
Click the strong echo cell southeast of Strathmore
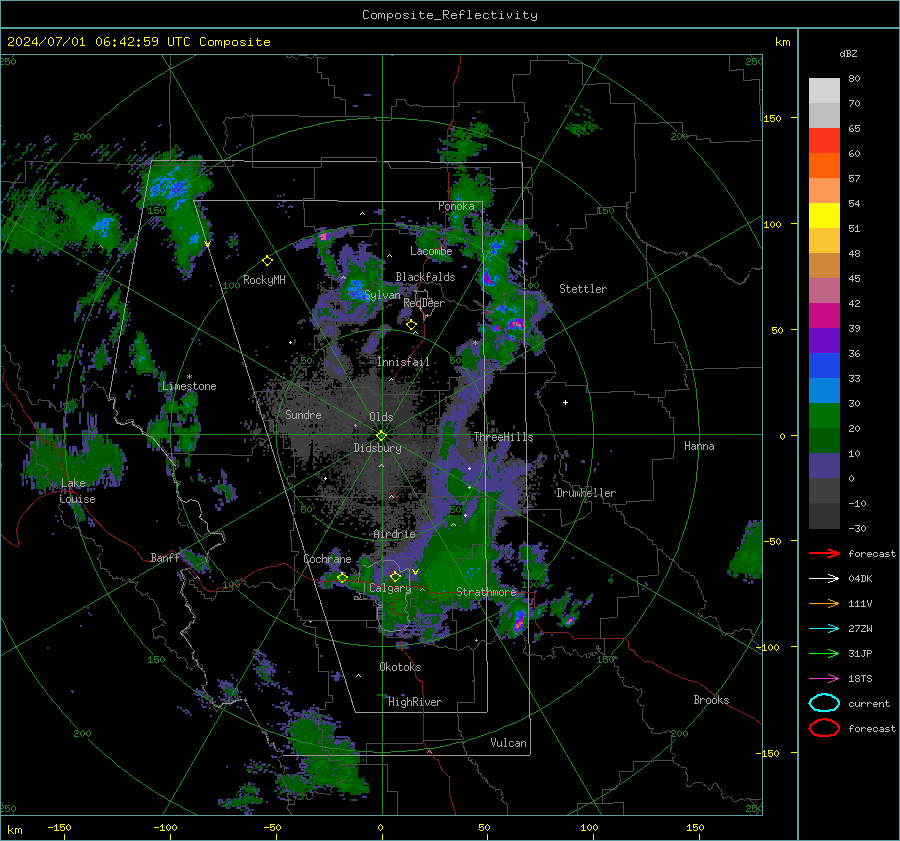click(x=519, y=621)
